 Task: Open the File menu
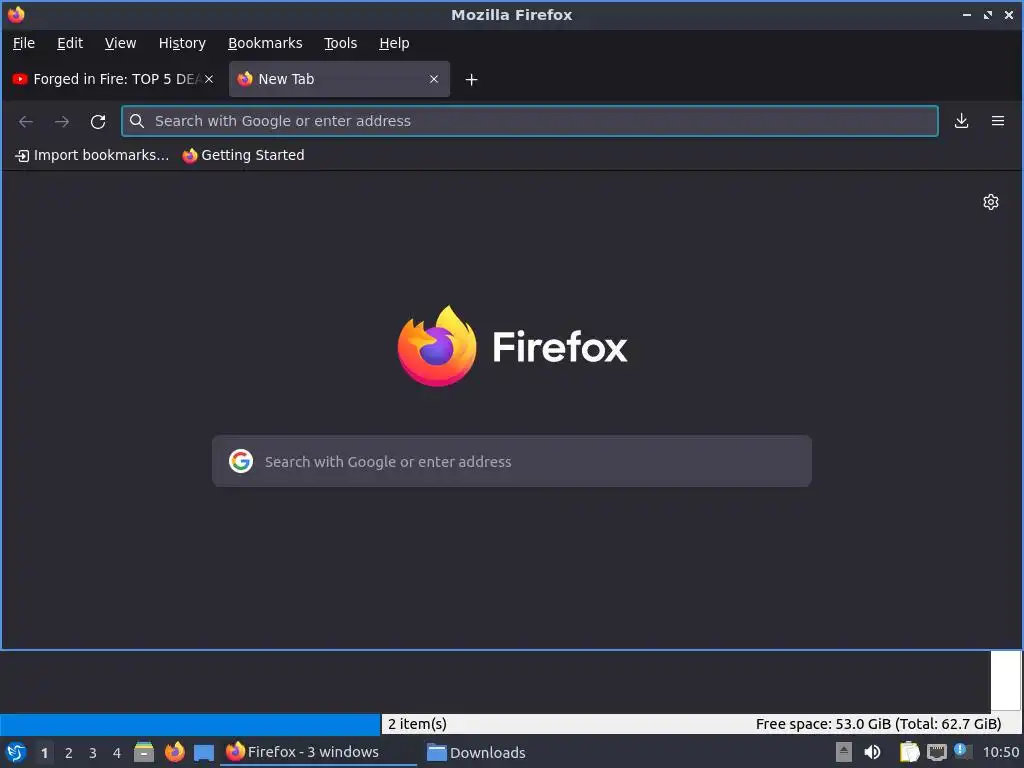pos(24,43)
